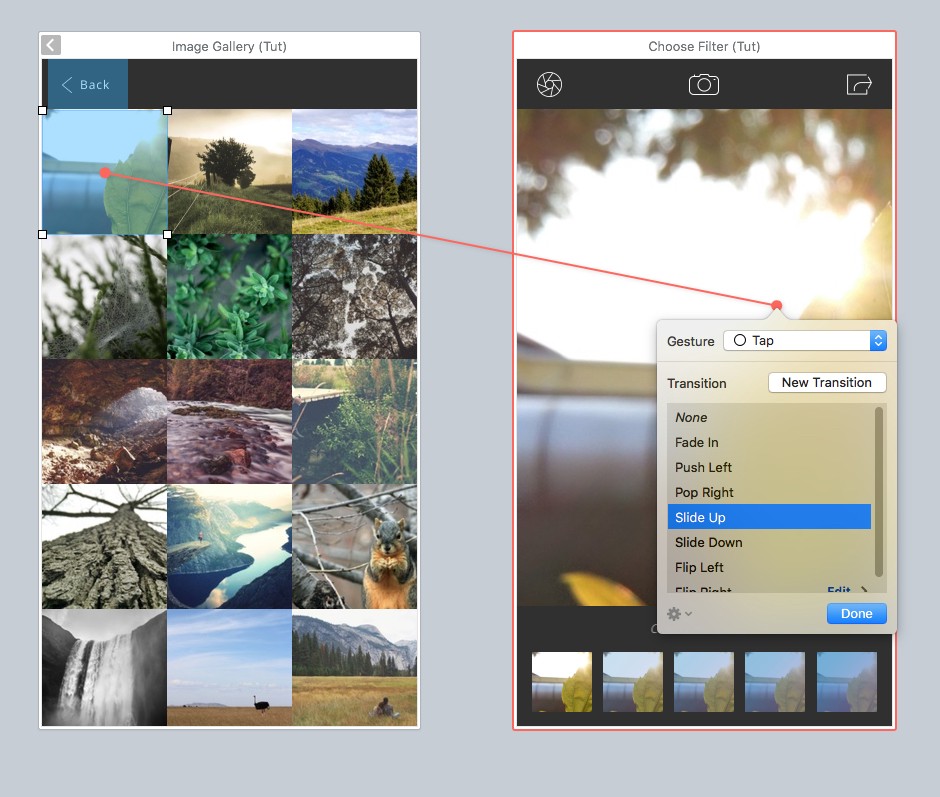This screenshot has height=797, width=940.
Task: Click the gray back-arrow artboard icon
Action: [51, 45]
